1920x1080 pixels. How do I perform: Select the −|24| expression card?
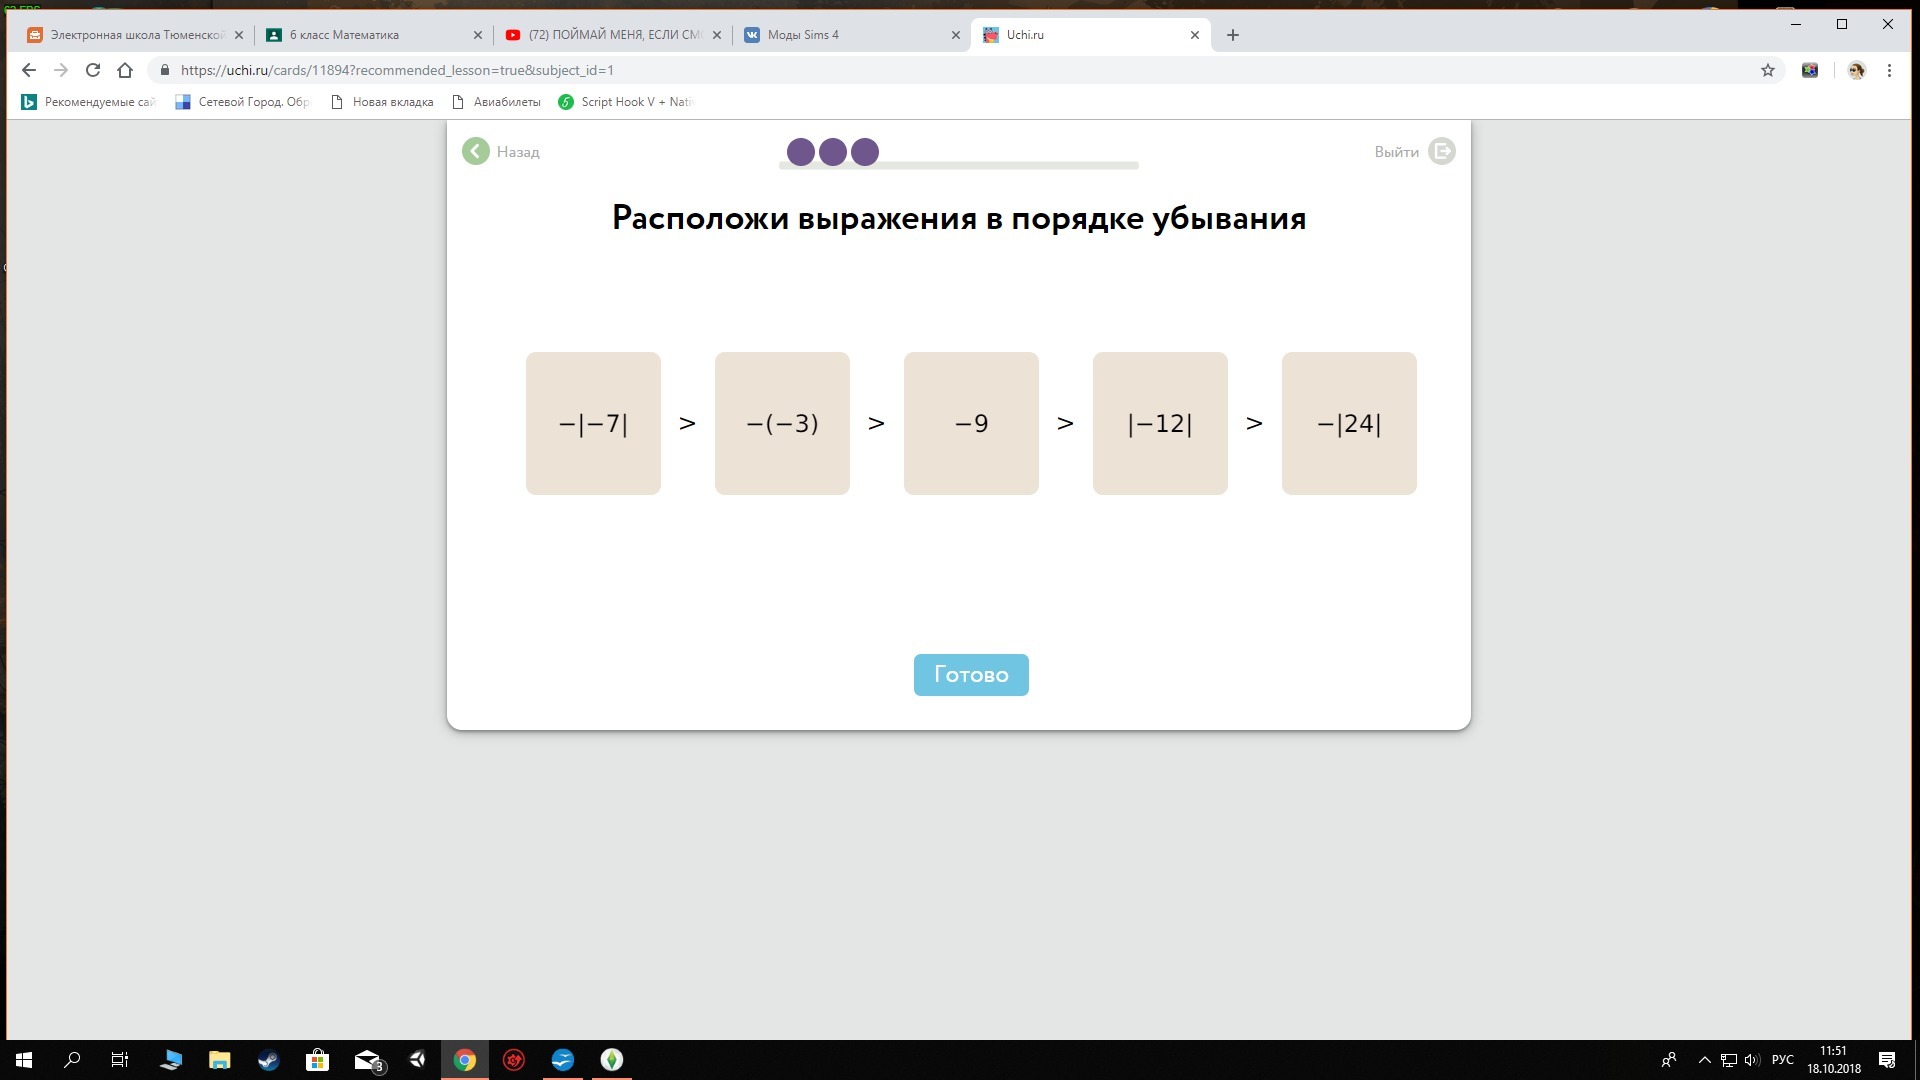coord(1349,423)
